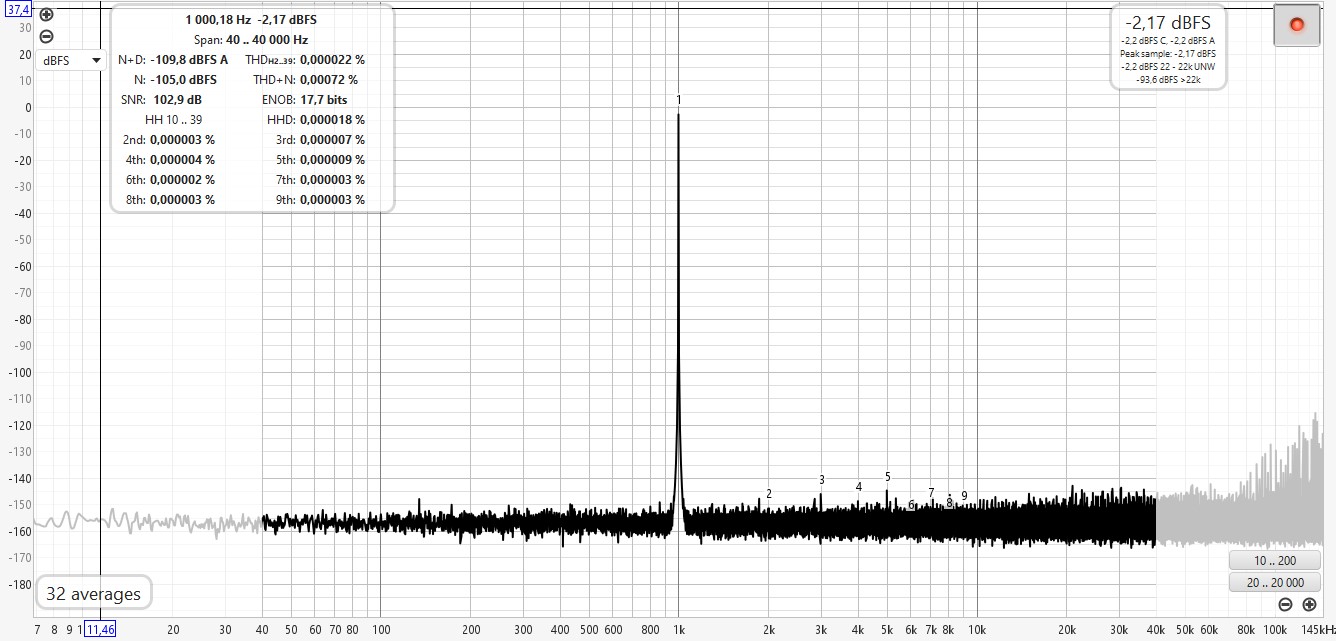Select the 4th harmonic 0,000004 % value
Screen dimensions: 1336x641
(x=182, y=160)
